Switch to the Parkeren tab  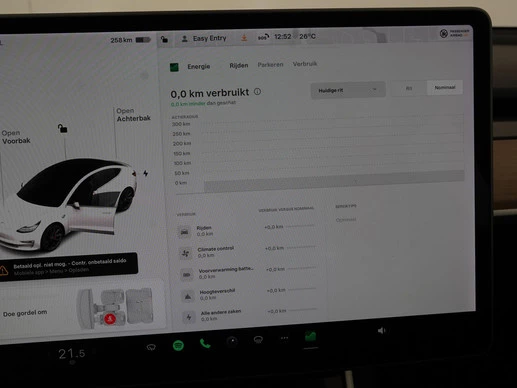click(270, 64)
